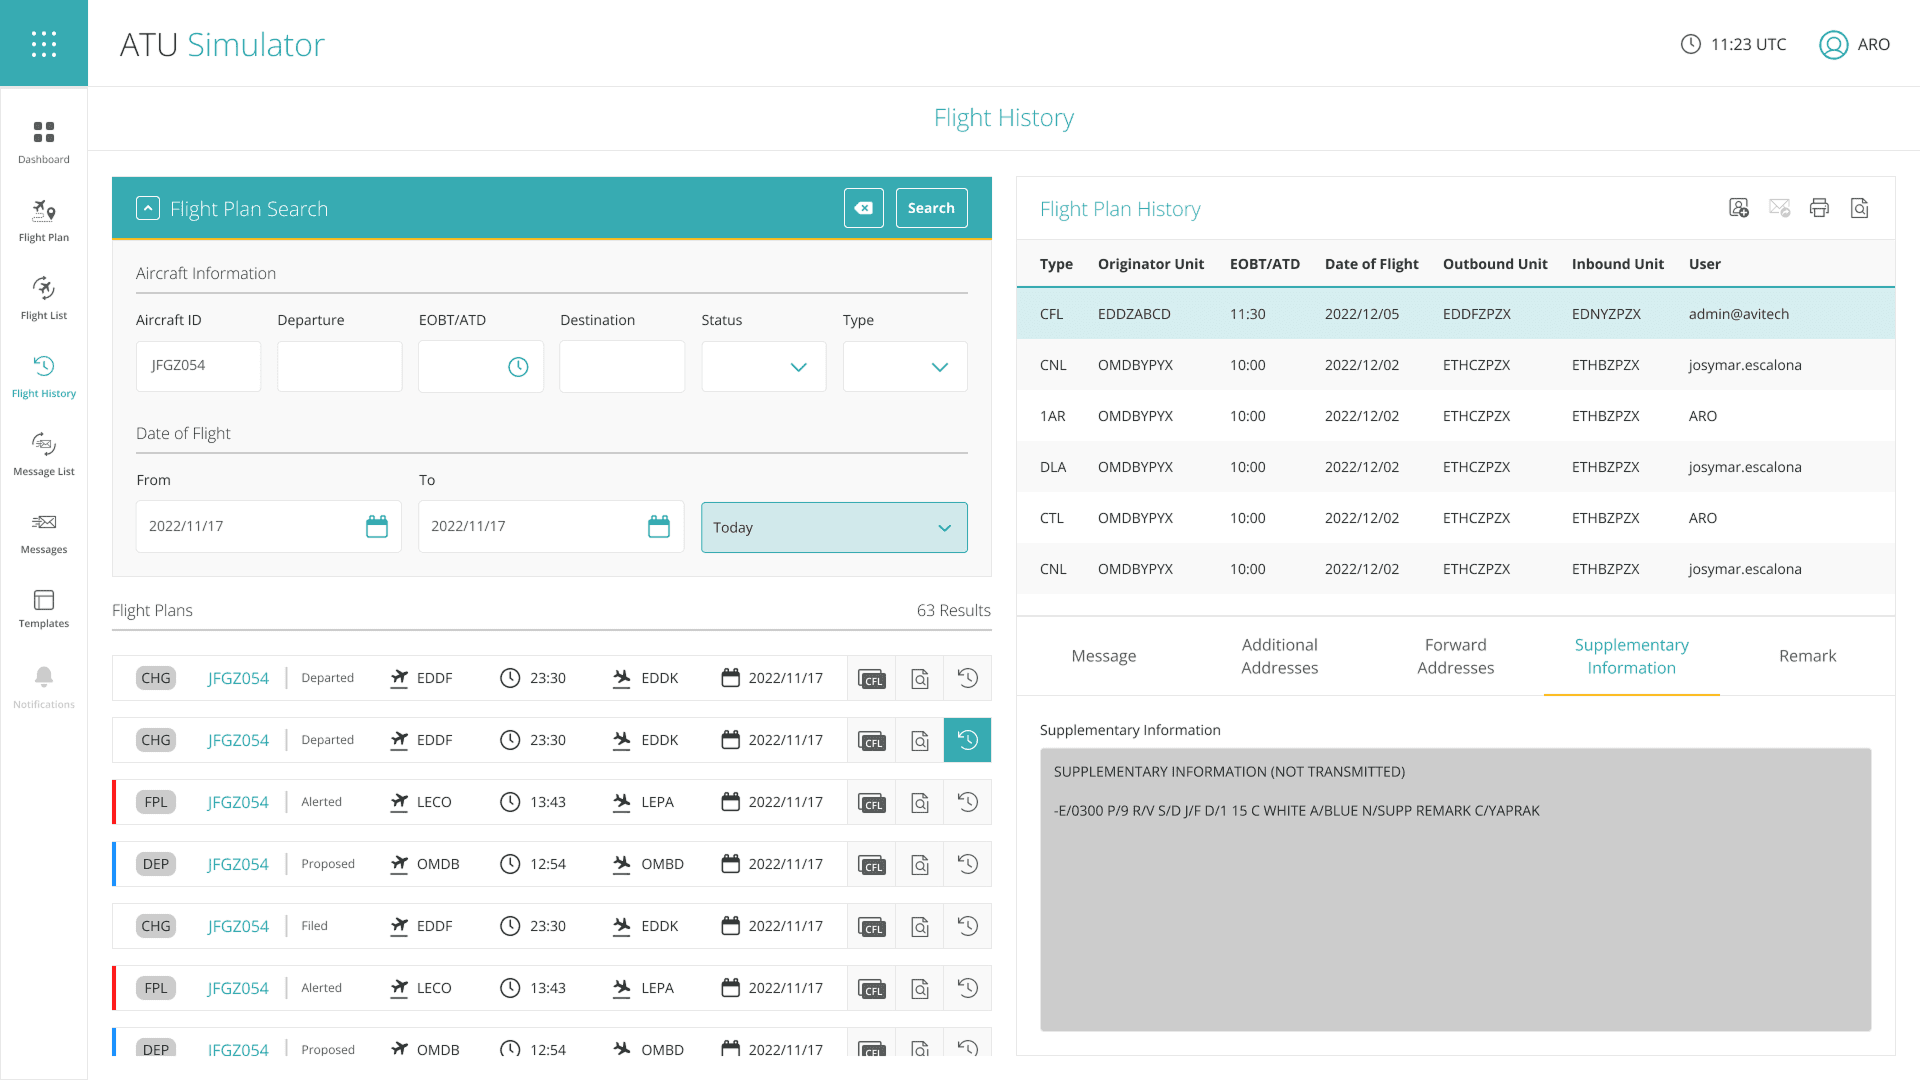View history of the FPL Alerted LECO flight
This screenshot has height=1080, width=1920.
(966, 802)
